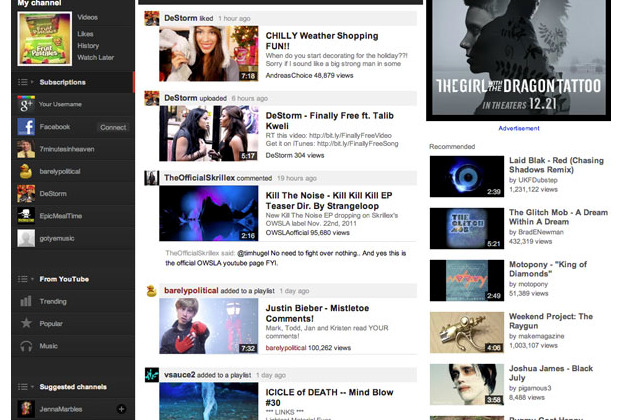The height and width of the screenshot is (420, 626).
Task: Click the barelypolitical duck avatar in the sidebar
Action: pos(26,171)
